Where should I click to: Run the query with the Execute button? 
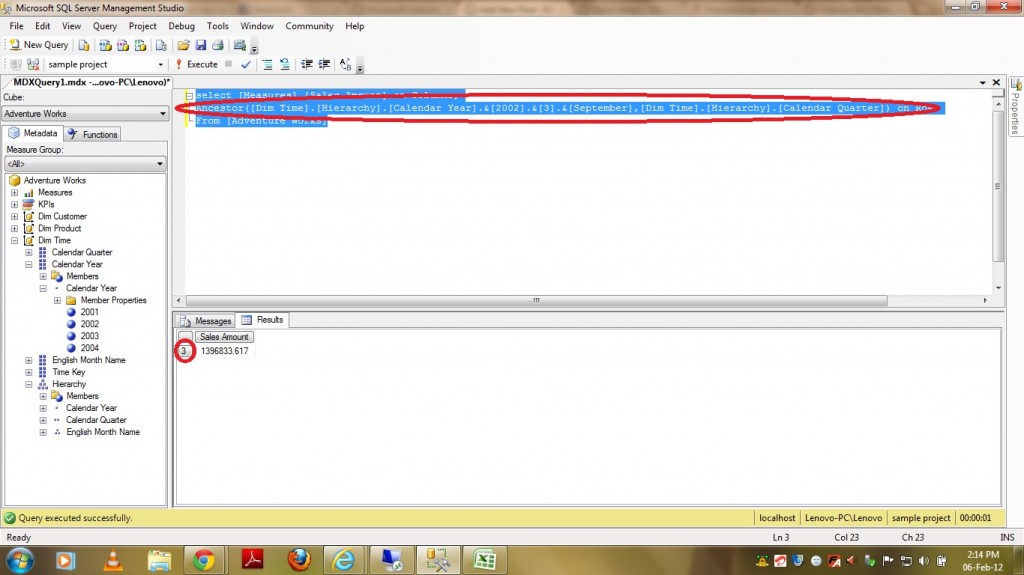pyautogui.click(x=196, y=64)
